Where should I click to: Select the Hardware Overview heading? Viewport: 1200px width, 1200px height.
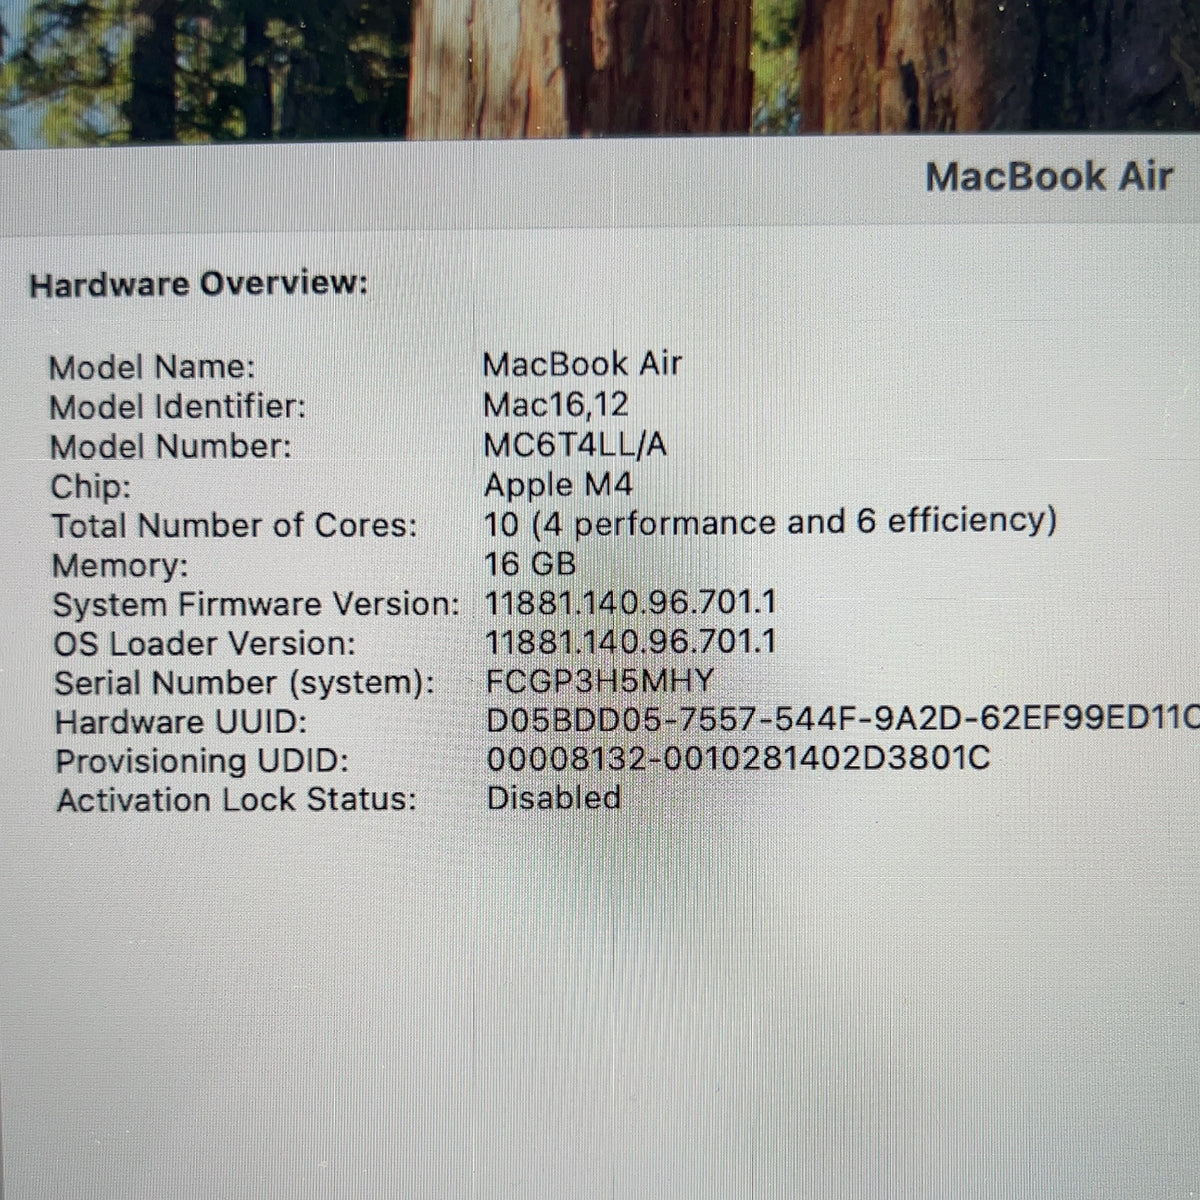pyautogui.click(x=199, y=284)
